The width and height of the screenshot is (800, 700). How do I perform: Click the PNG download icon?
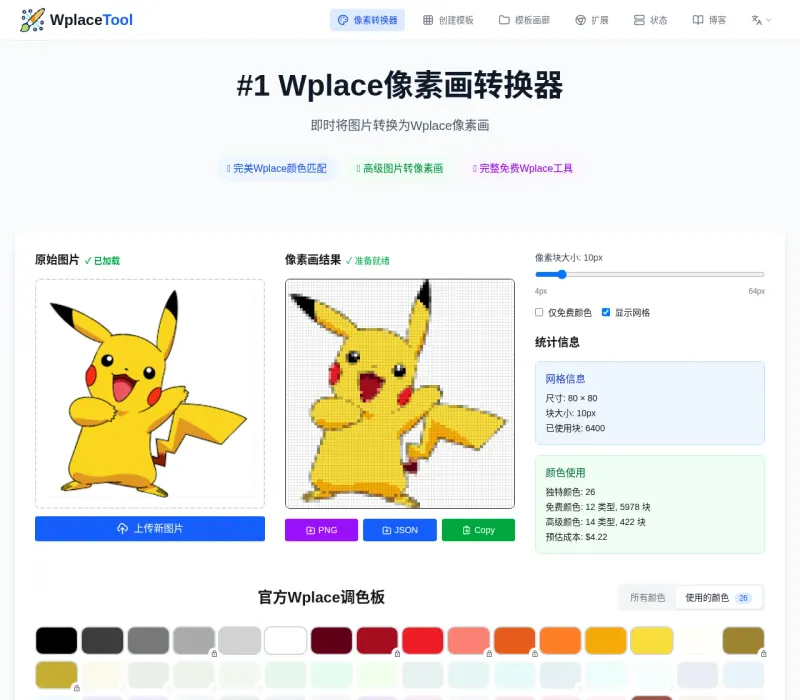[x=310, y=531]
